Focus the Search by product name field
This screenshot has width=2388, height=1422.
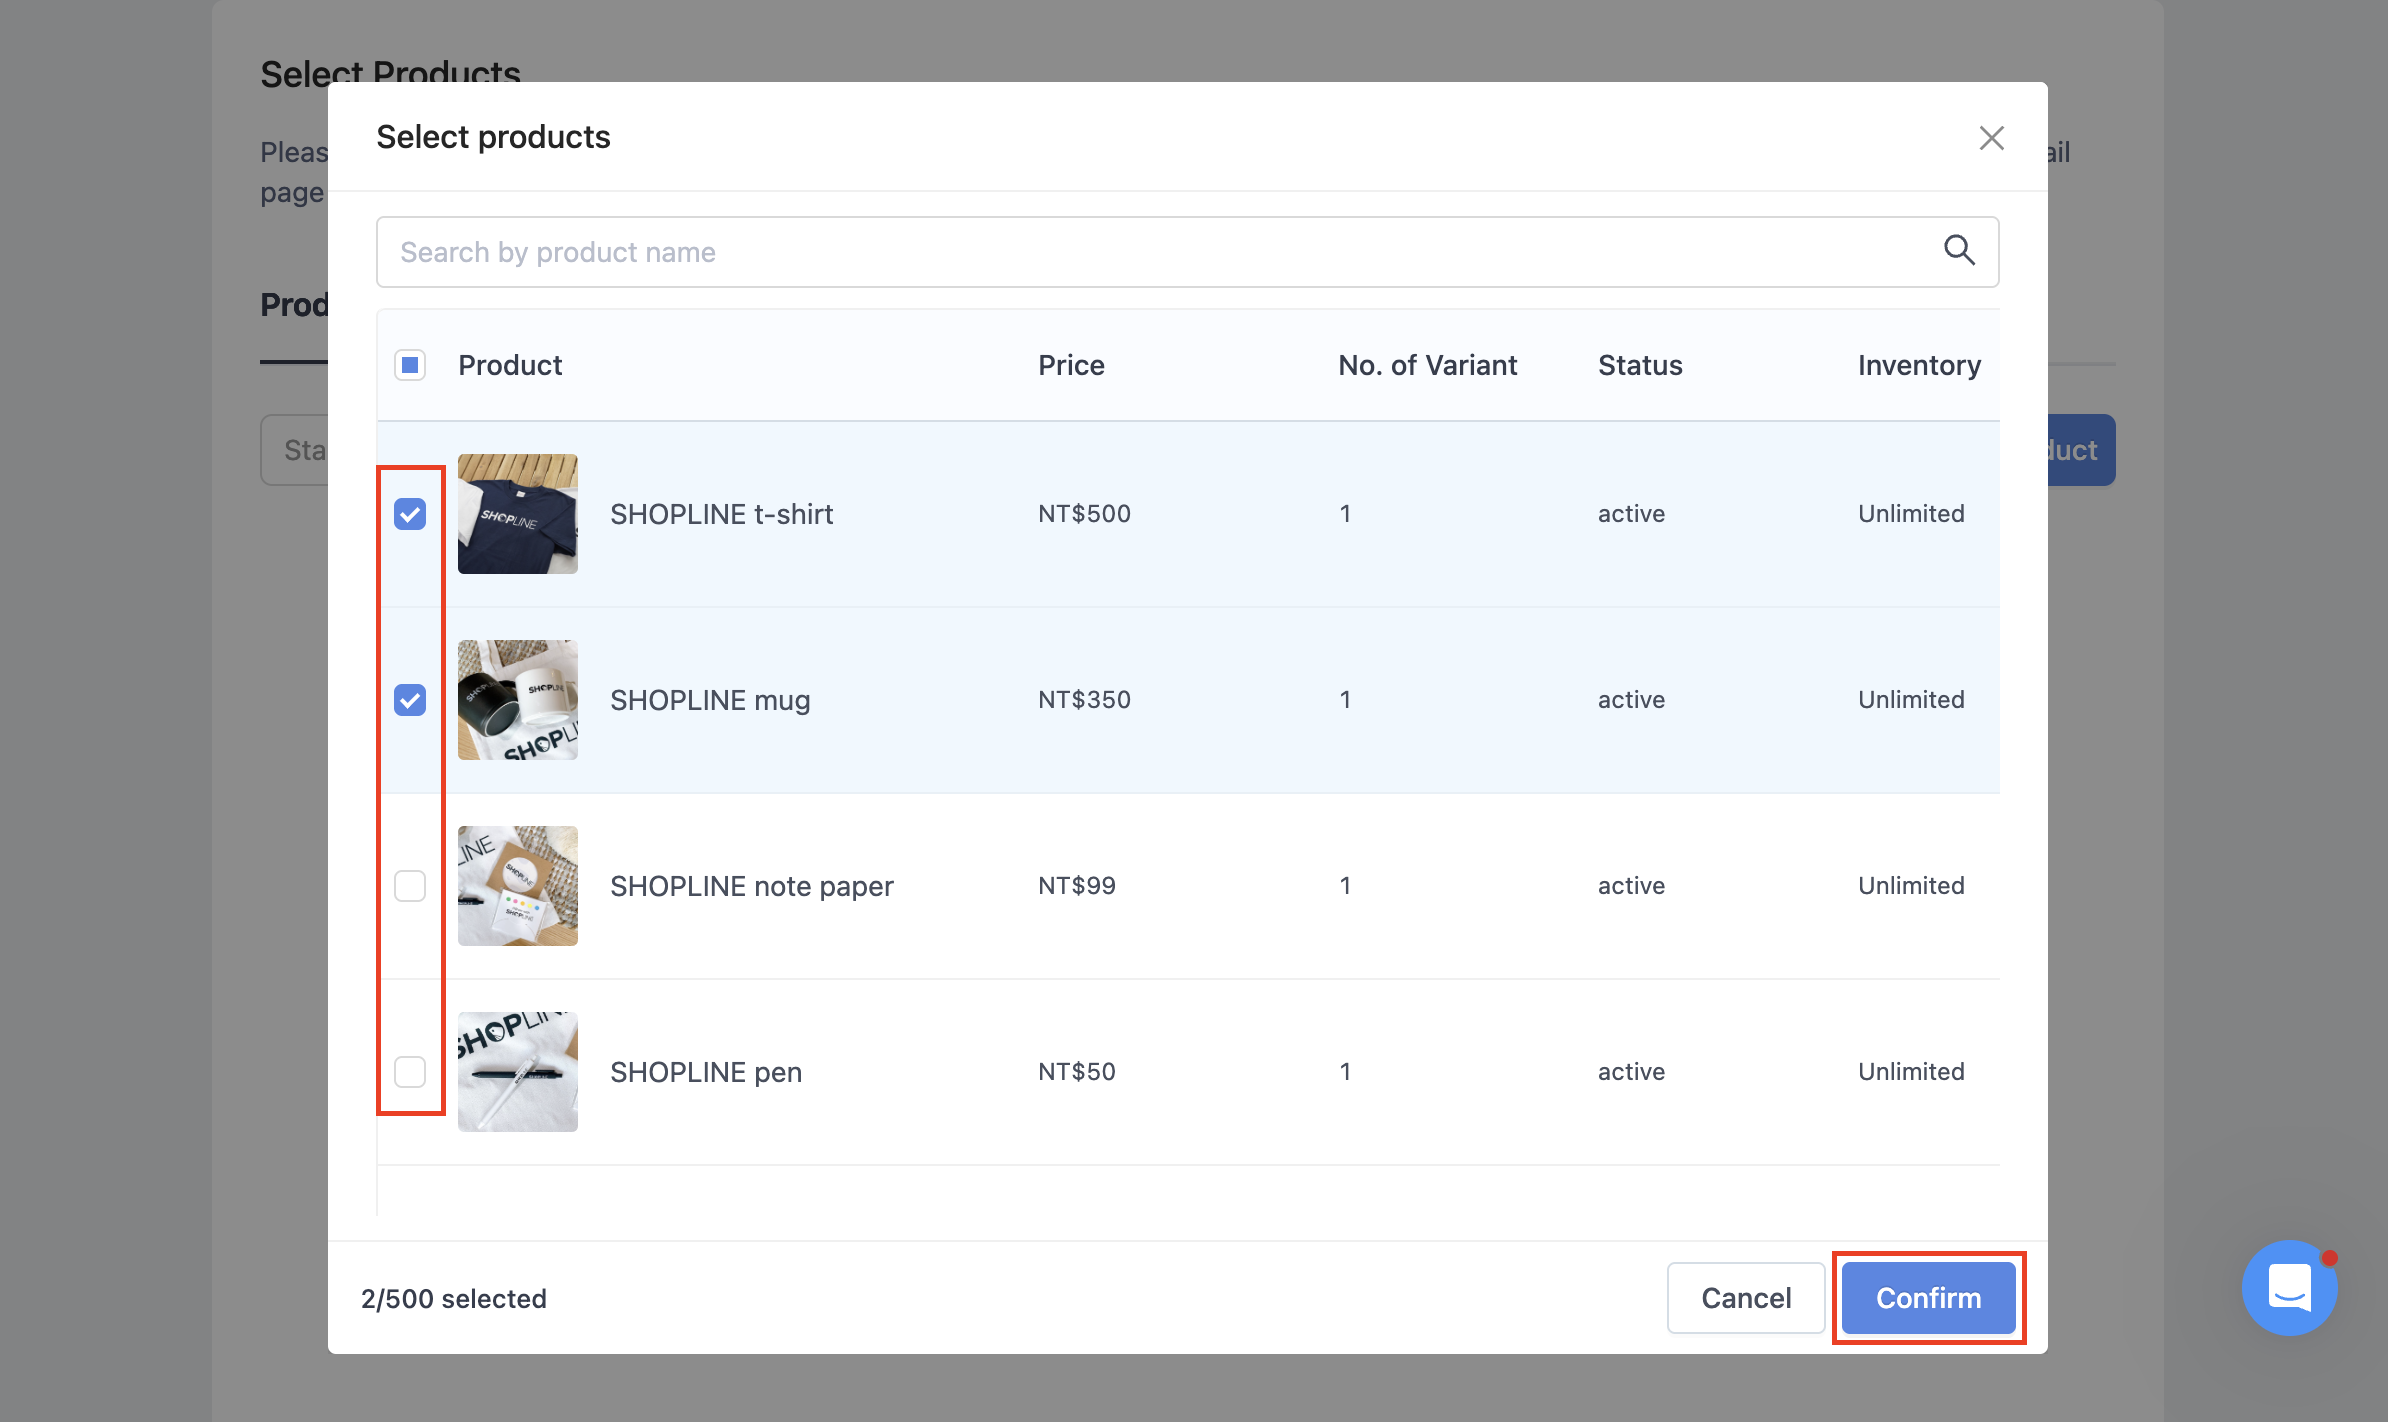[1187, 252]
